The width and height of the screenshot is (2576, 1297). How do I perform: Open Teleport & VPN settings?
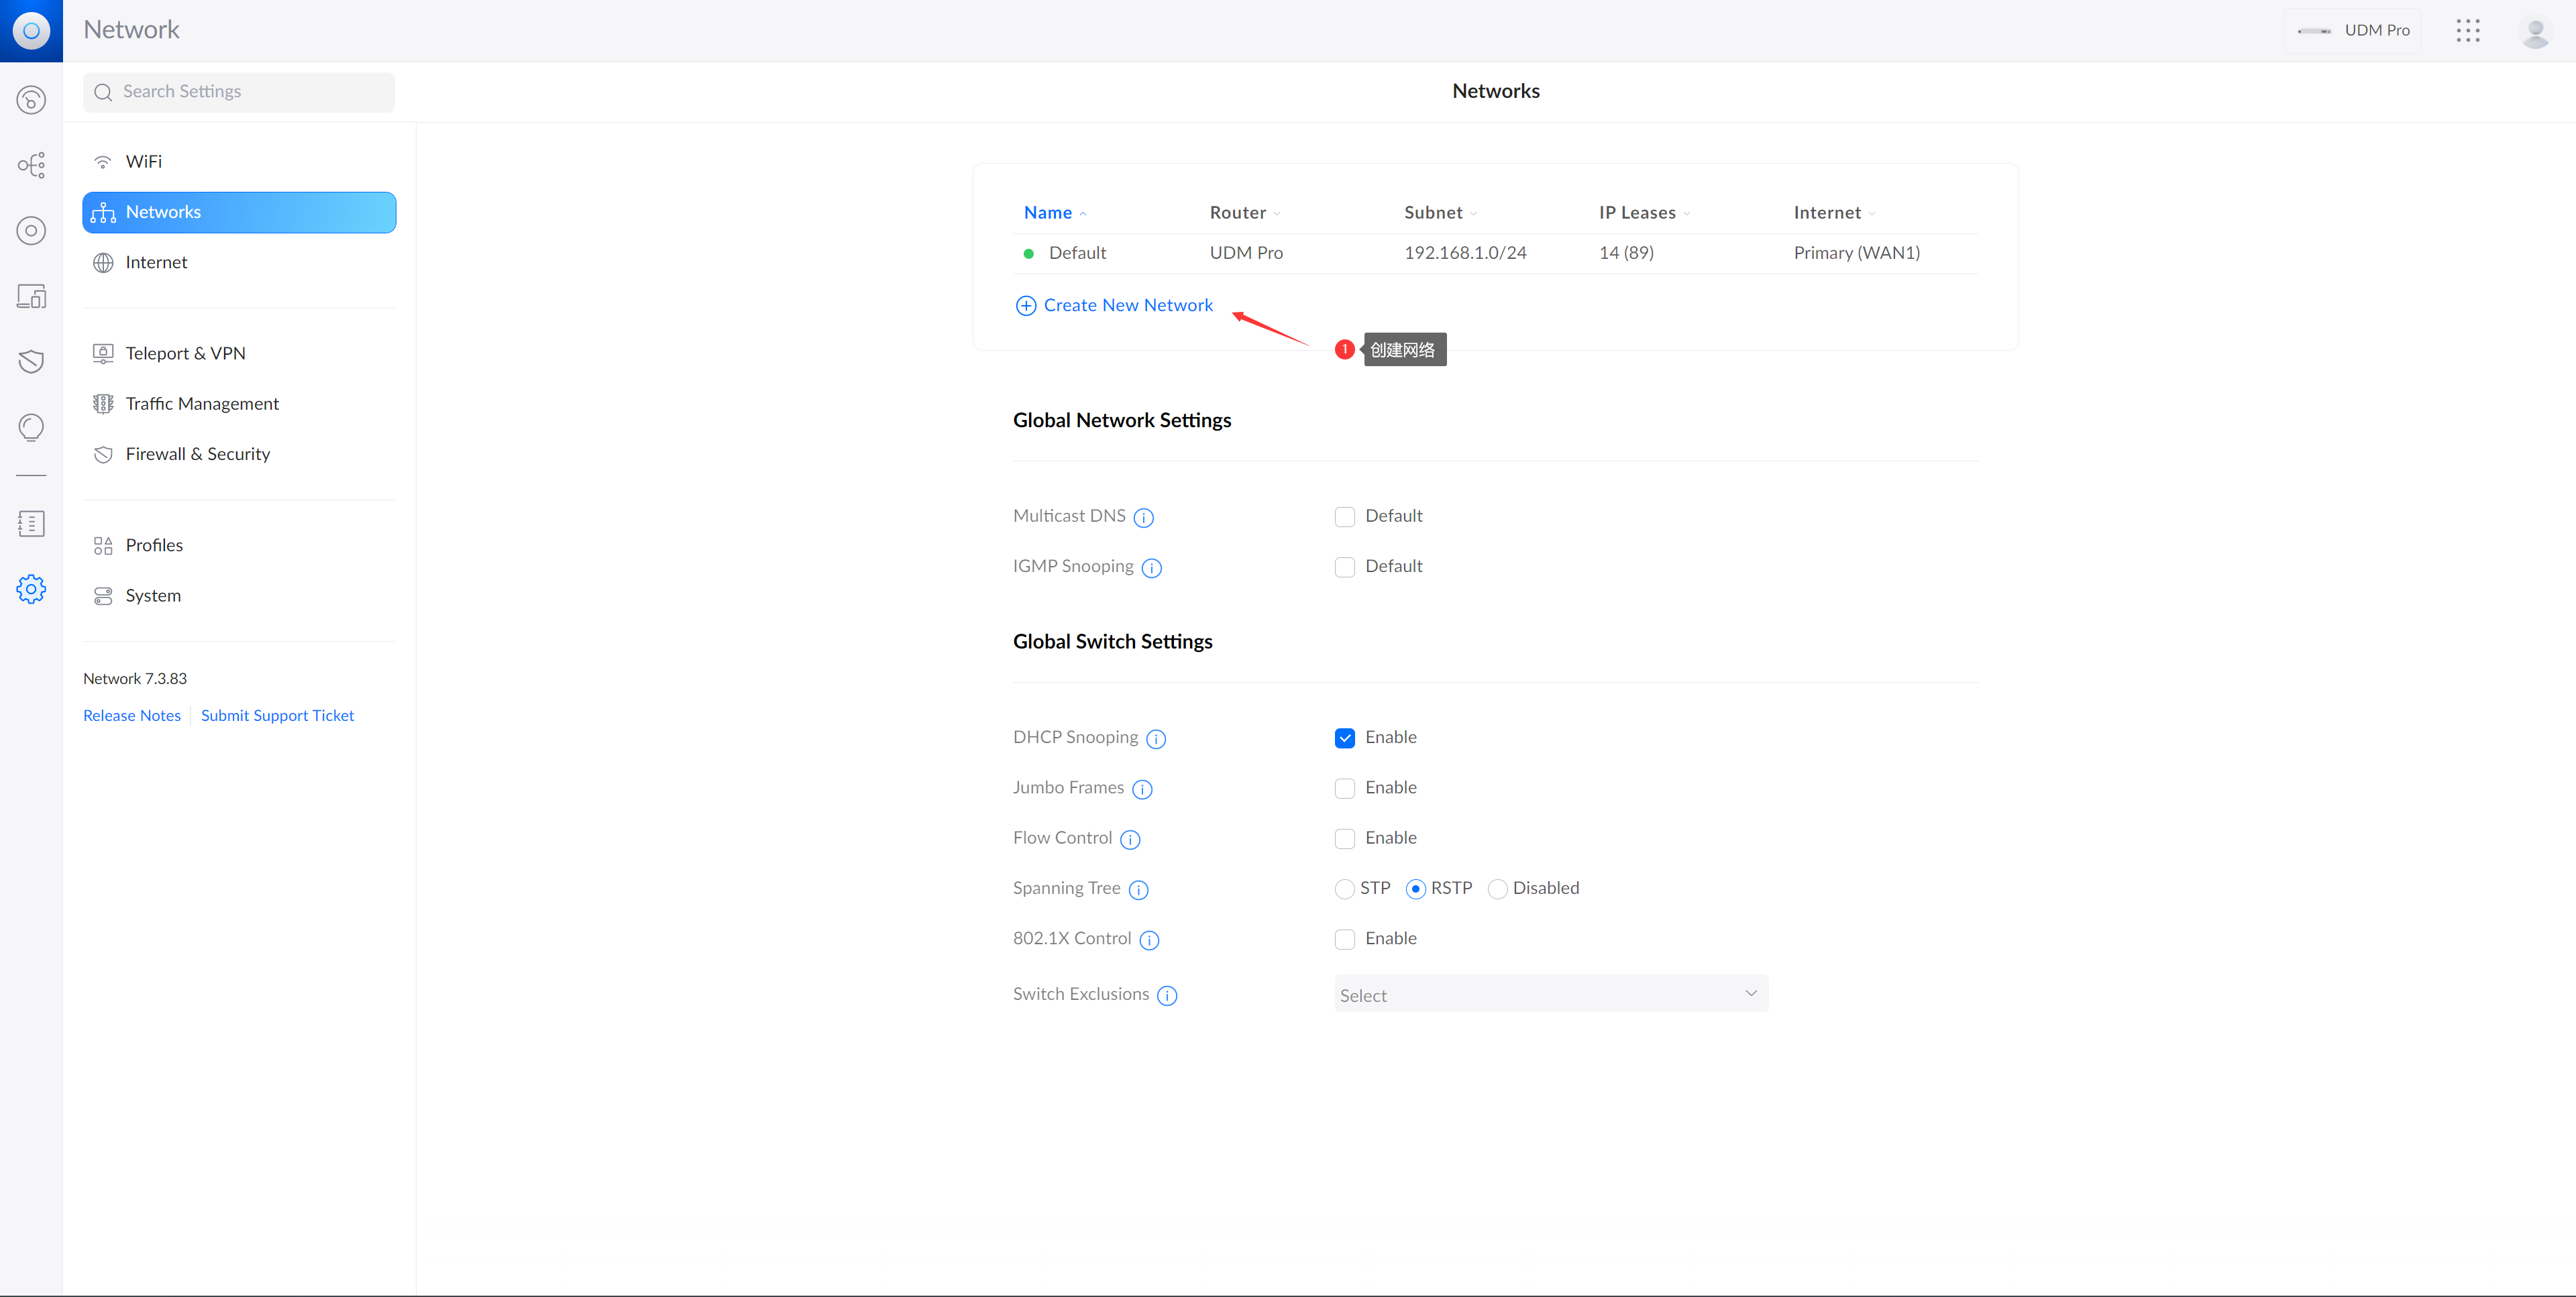[x=239, y=354]
